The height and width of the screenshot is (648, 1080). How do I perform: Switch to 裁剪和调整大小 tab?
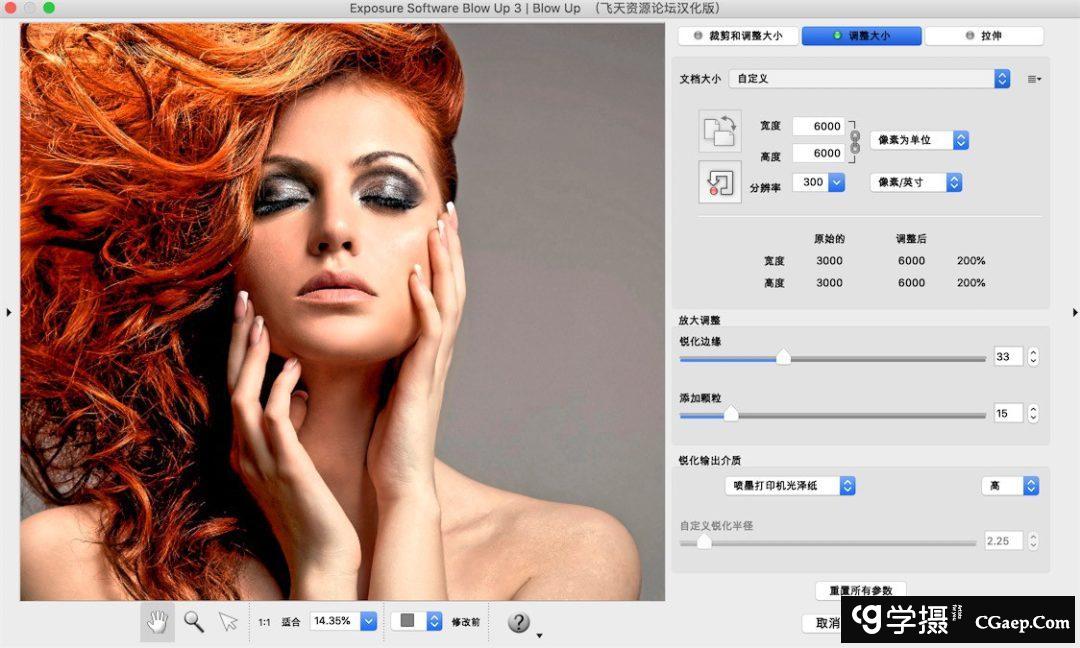click(738, 36)
